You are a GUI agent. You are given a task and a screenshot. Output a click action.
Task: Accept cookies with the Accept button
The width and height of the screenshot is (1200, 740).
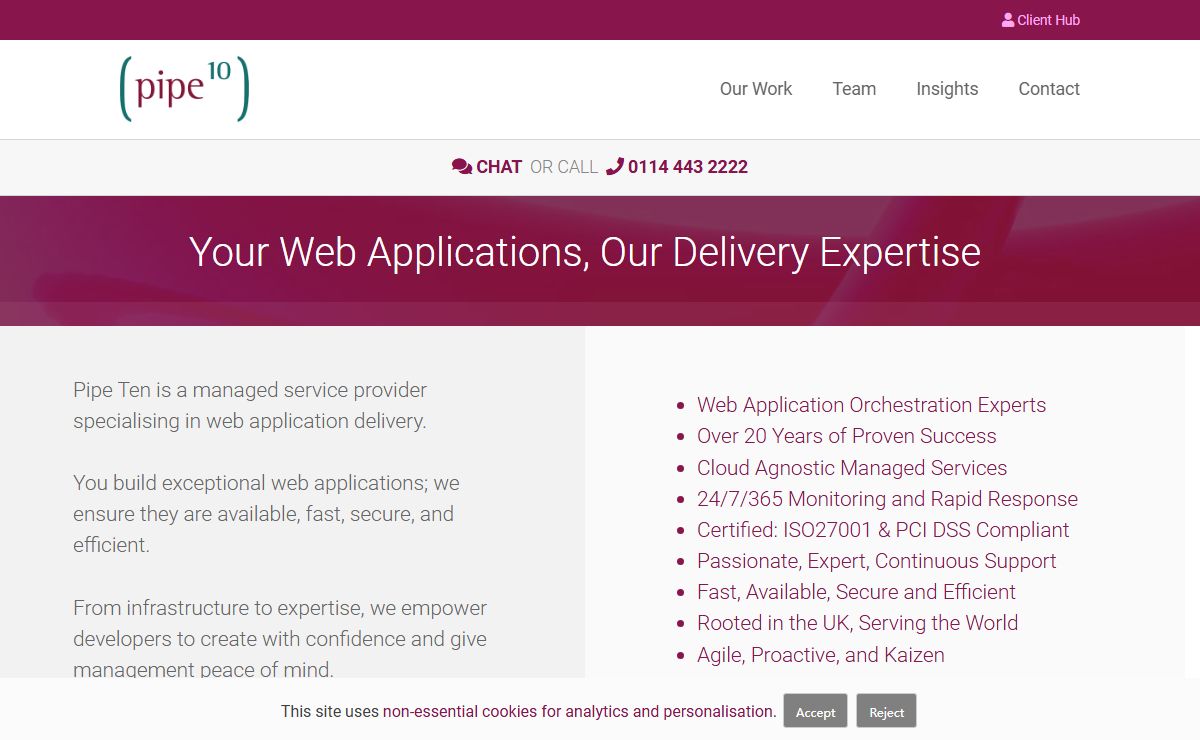pos(815,712)
